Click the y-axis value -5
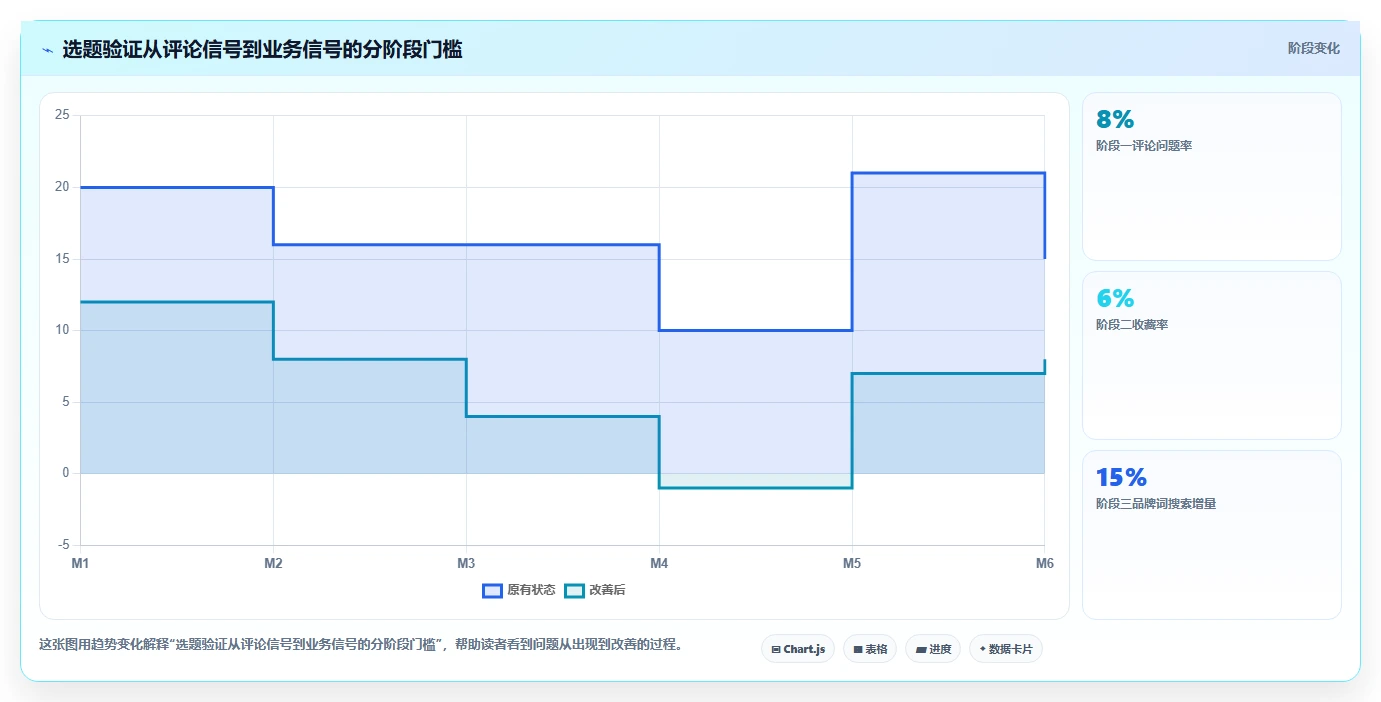The image size is (1381, 702). (62, 545)
